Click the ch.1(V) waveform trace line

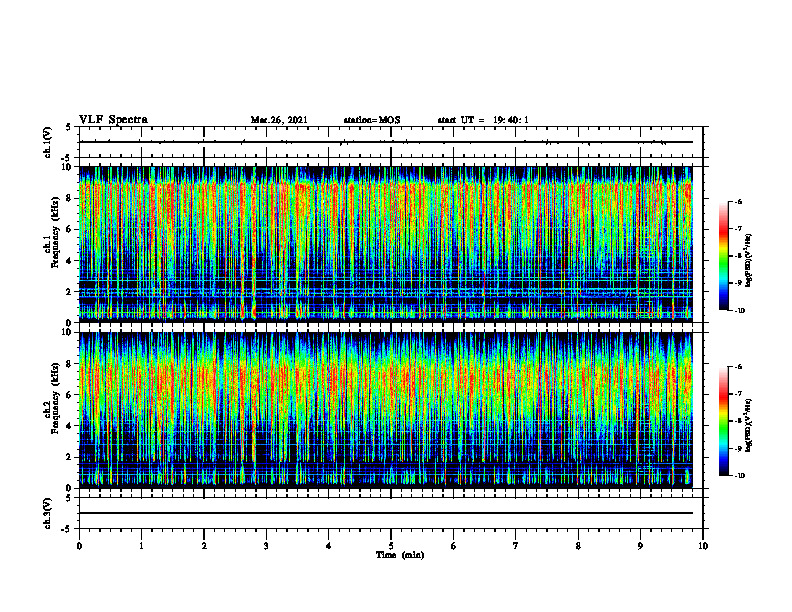(386, 142)
